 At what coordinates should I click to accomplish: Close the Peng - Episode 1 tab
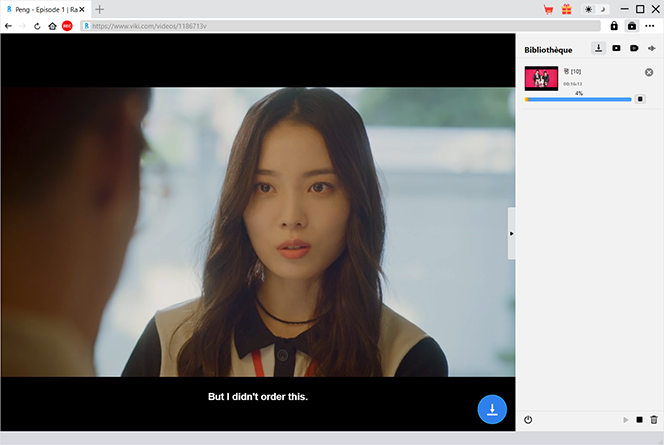82,9
